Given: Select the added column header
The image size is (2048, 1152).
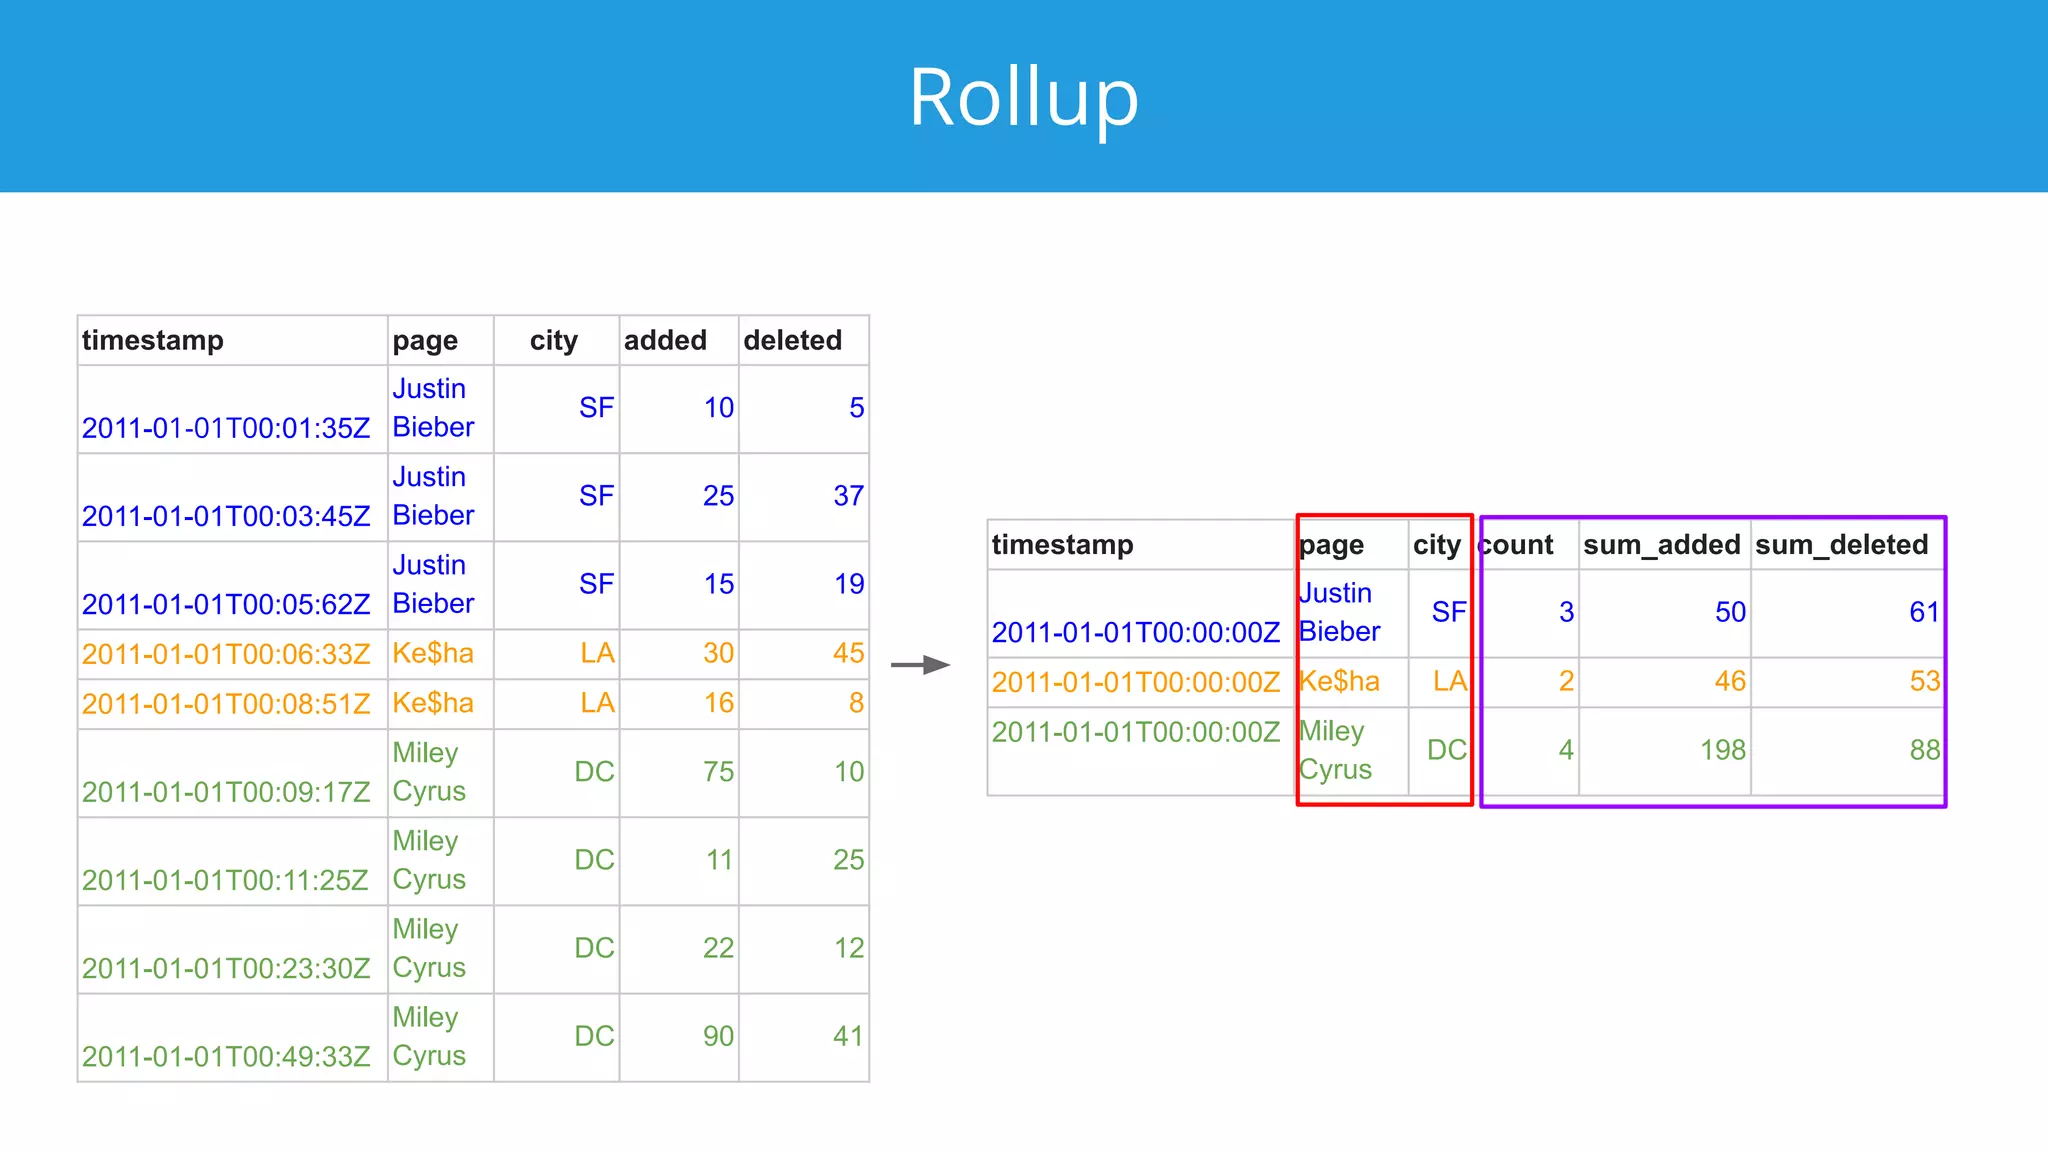Looking at the screenshot, I should tap(665, 340).
